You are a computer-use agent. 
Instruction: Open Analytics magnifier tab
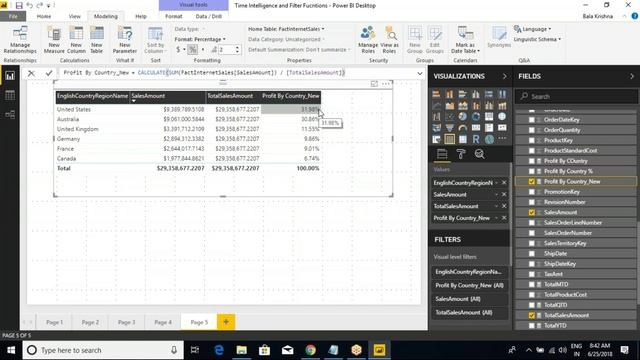point(480,154)
